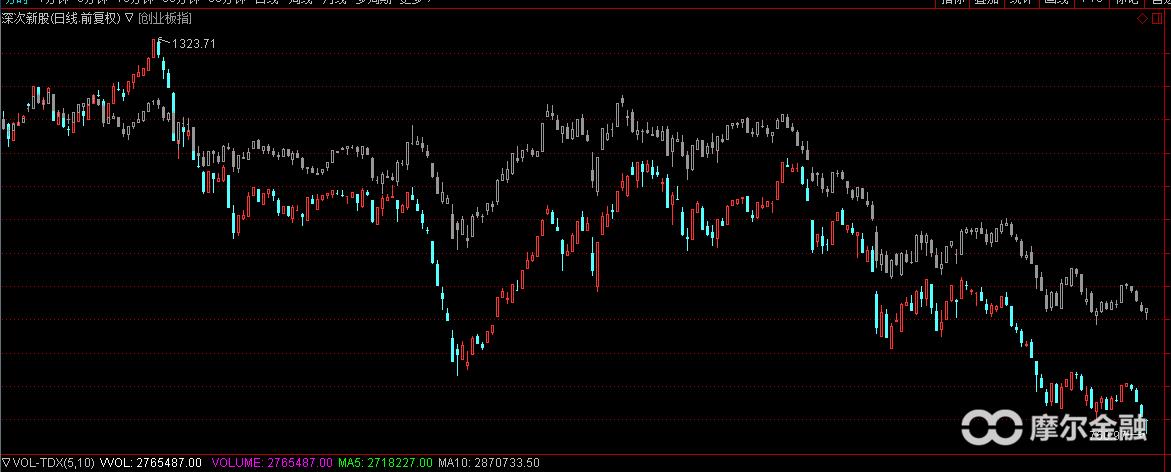This screenshot has width=1171, height=472.
Task: Click the MA10: 2870733.50 value
Action: (488, 463)
